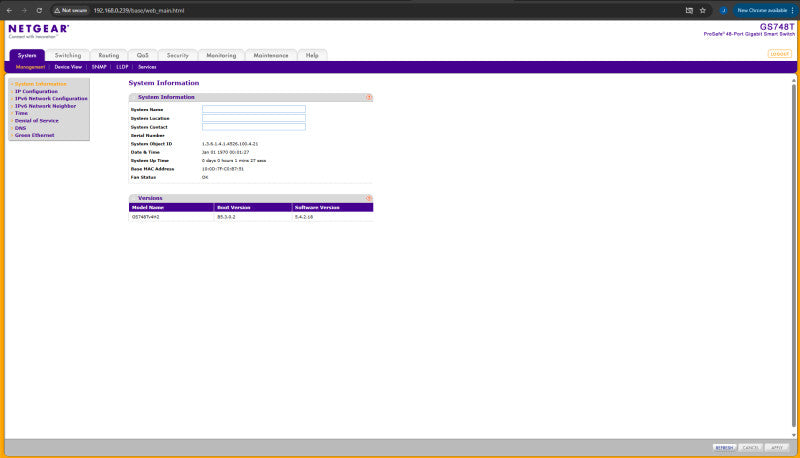The height and width of the screenshot is (458, 800).
Task: Click the New Chrome available update chip
Action: [762, 10]
